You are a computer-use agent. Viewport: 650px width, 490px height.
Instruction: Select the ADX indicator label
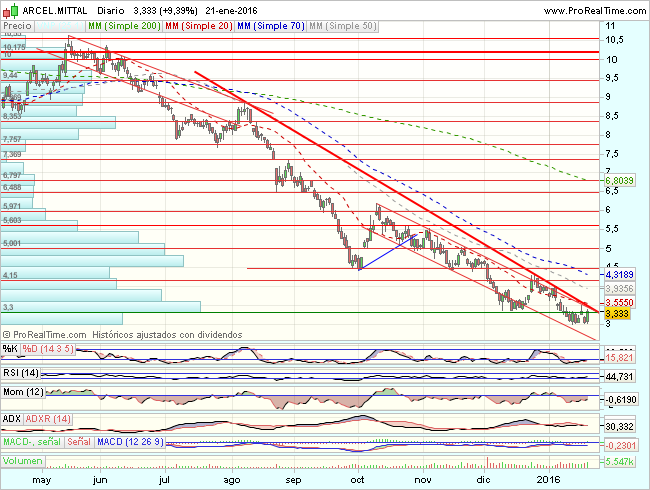[x=12, y=419]
